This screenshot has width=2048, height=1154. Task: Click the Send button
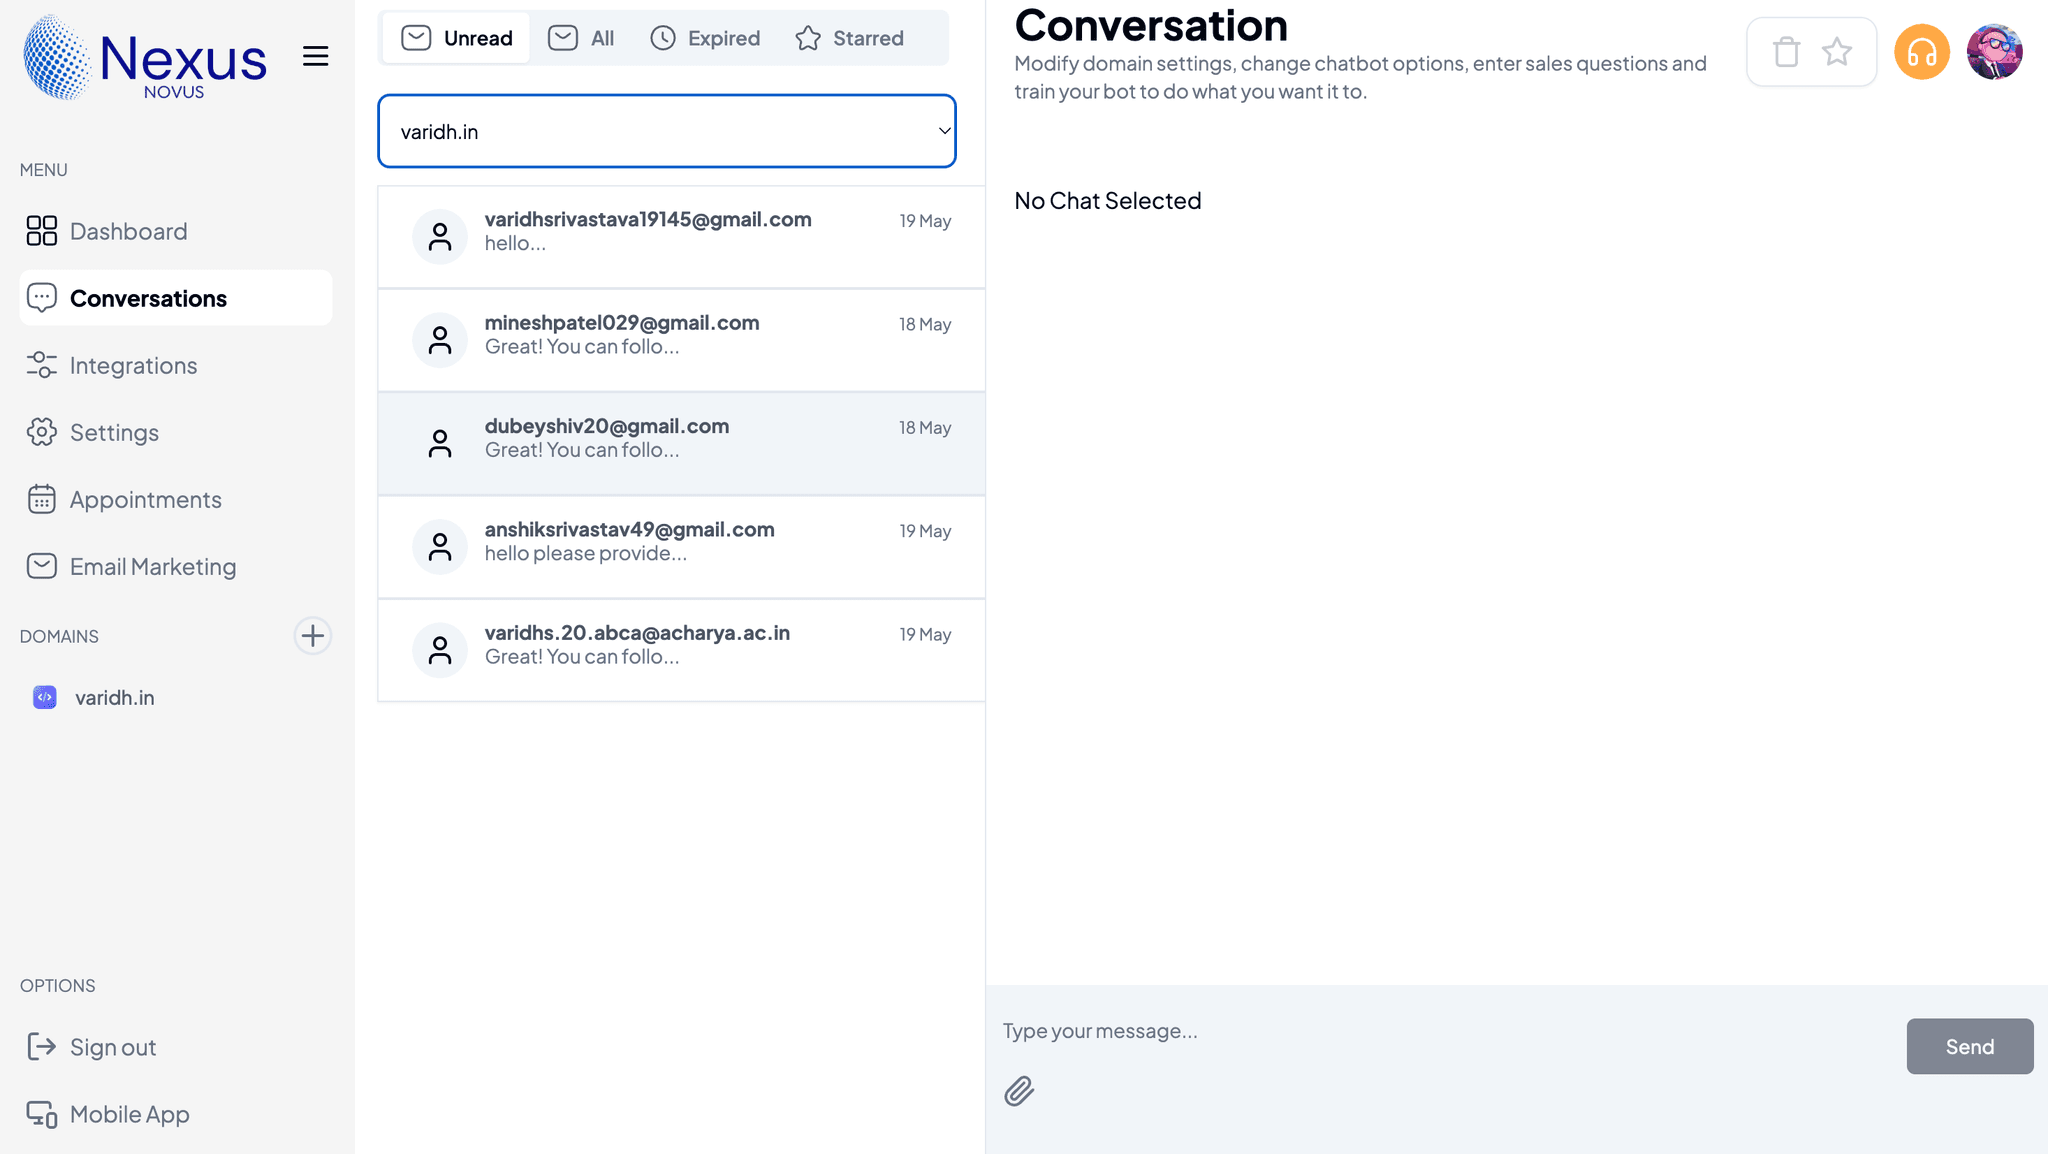1969,1046
